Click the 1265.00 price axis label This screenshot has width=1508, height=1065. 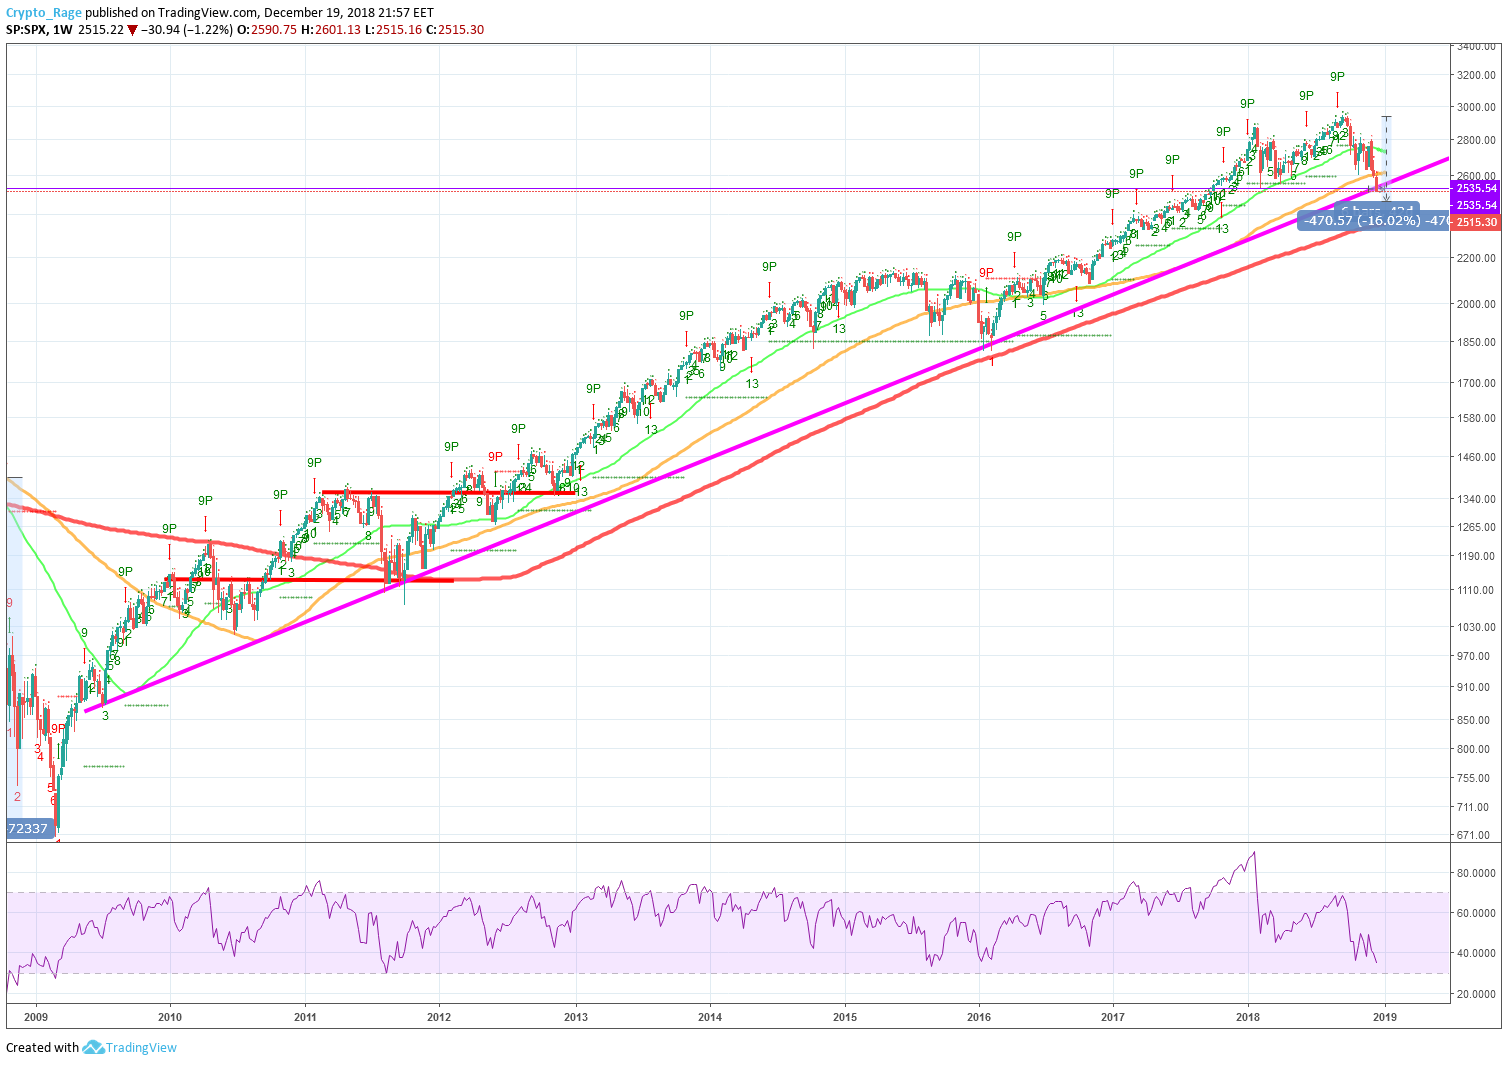point(1477,527)
